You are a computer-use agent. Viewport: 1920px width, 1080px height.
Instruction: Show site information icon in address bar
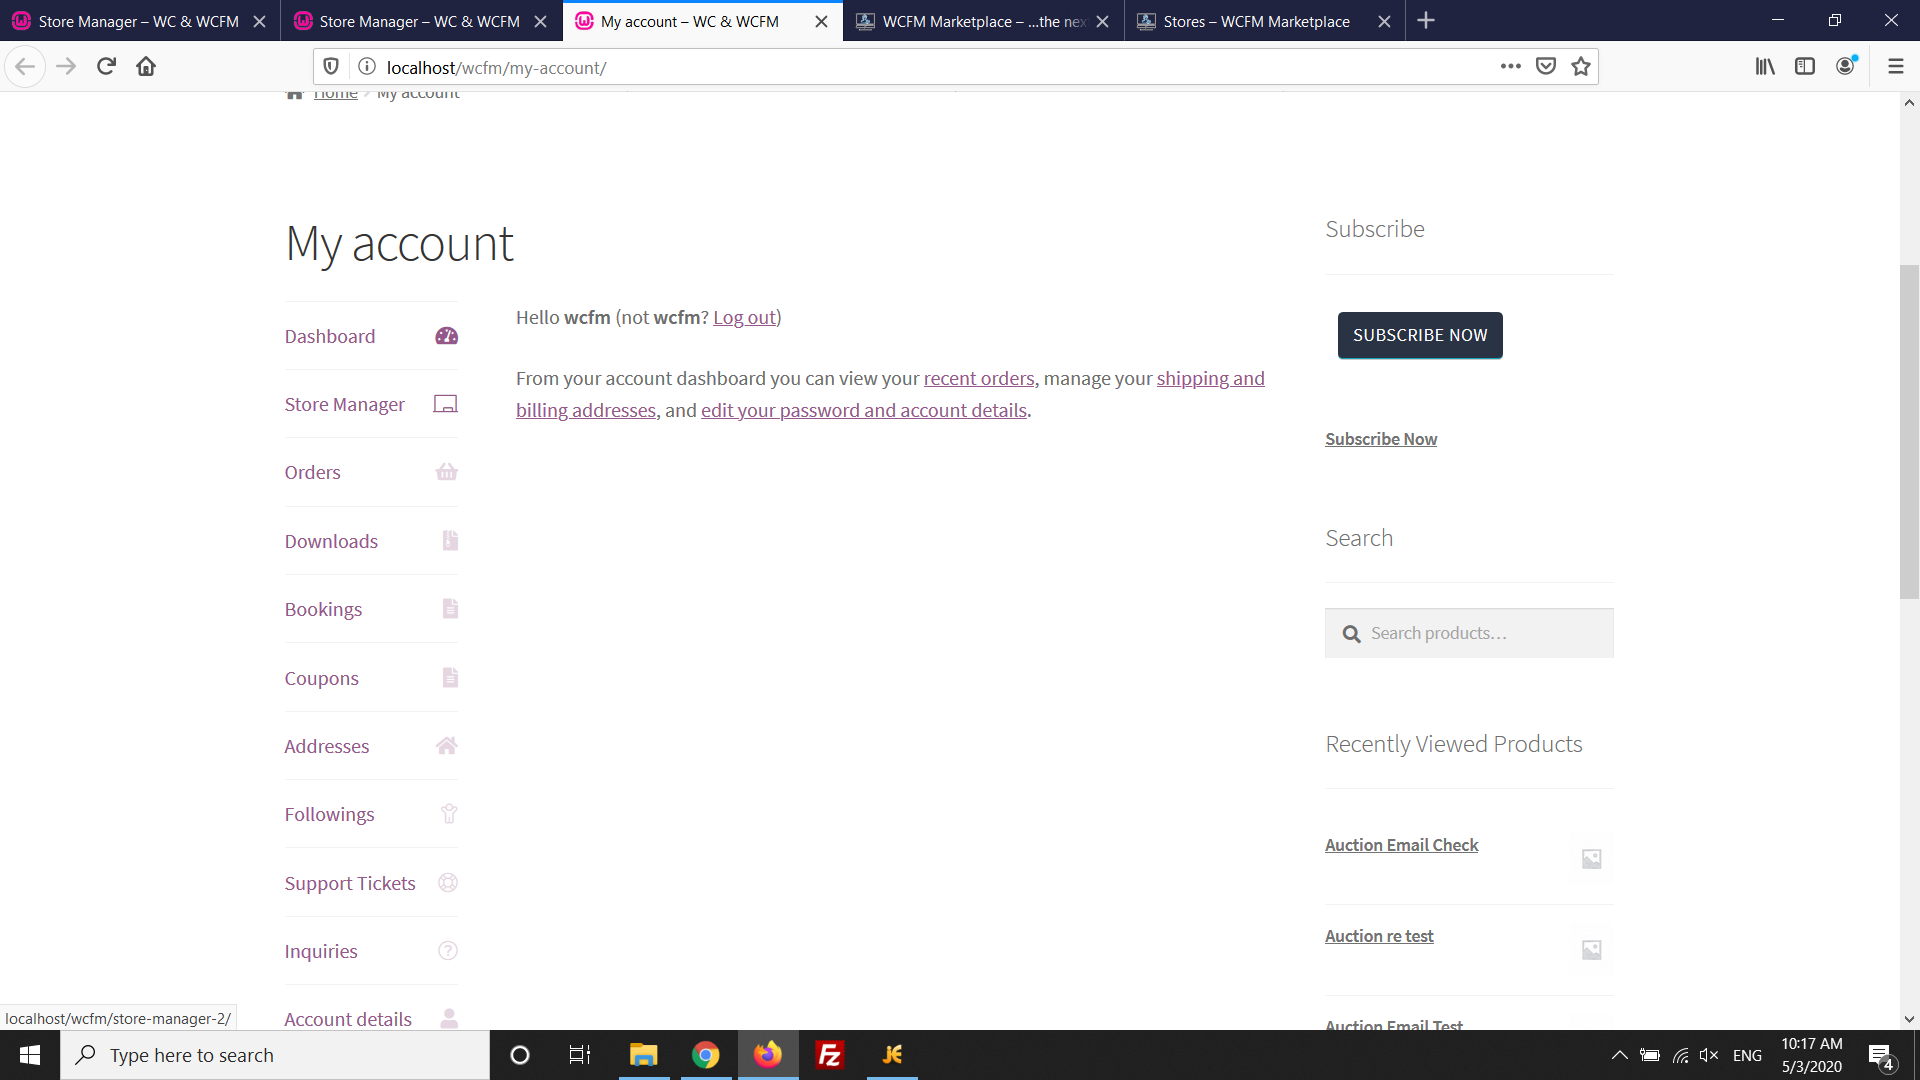367,67
